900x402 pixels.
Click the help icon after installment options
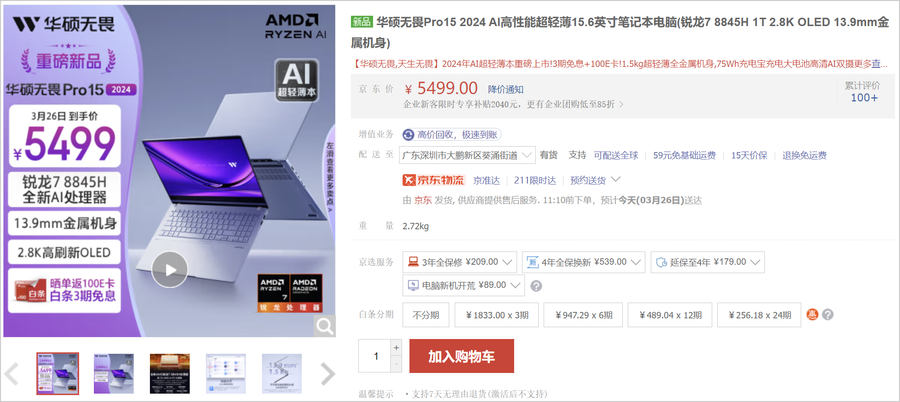tap(827, 315)
